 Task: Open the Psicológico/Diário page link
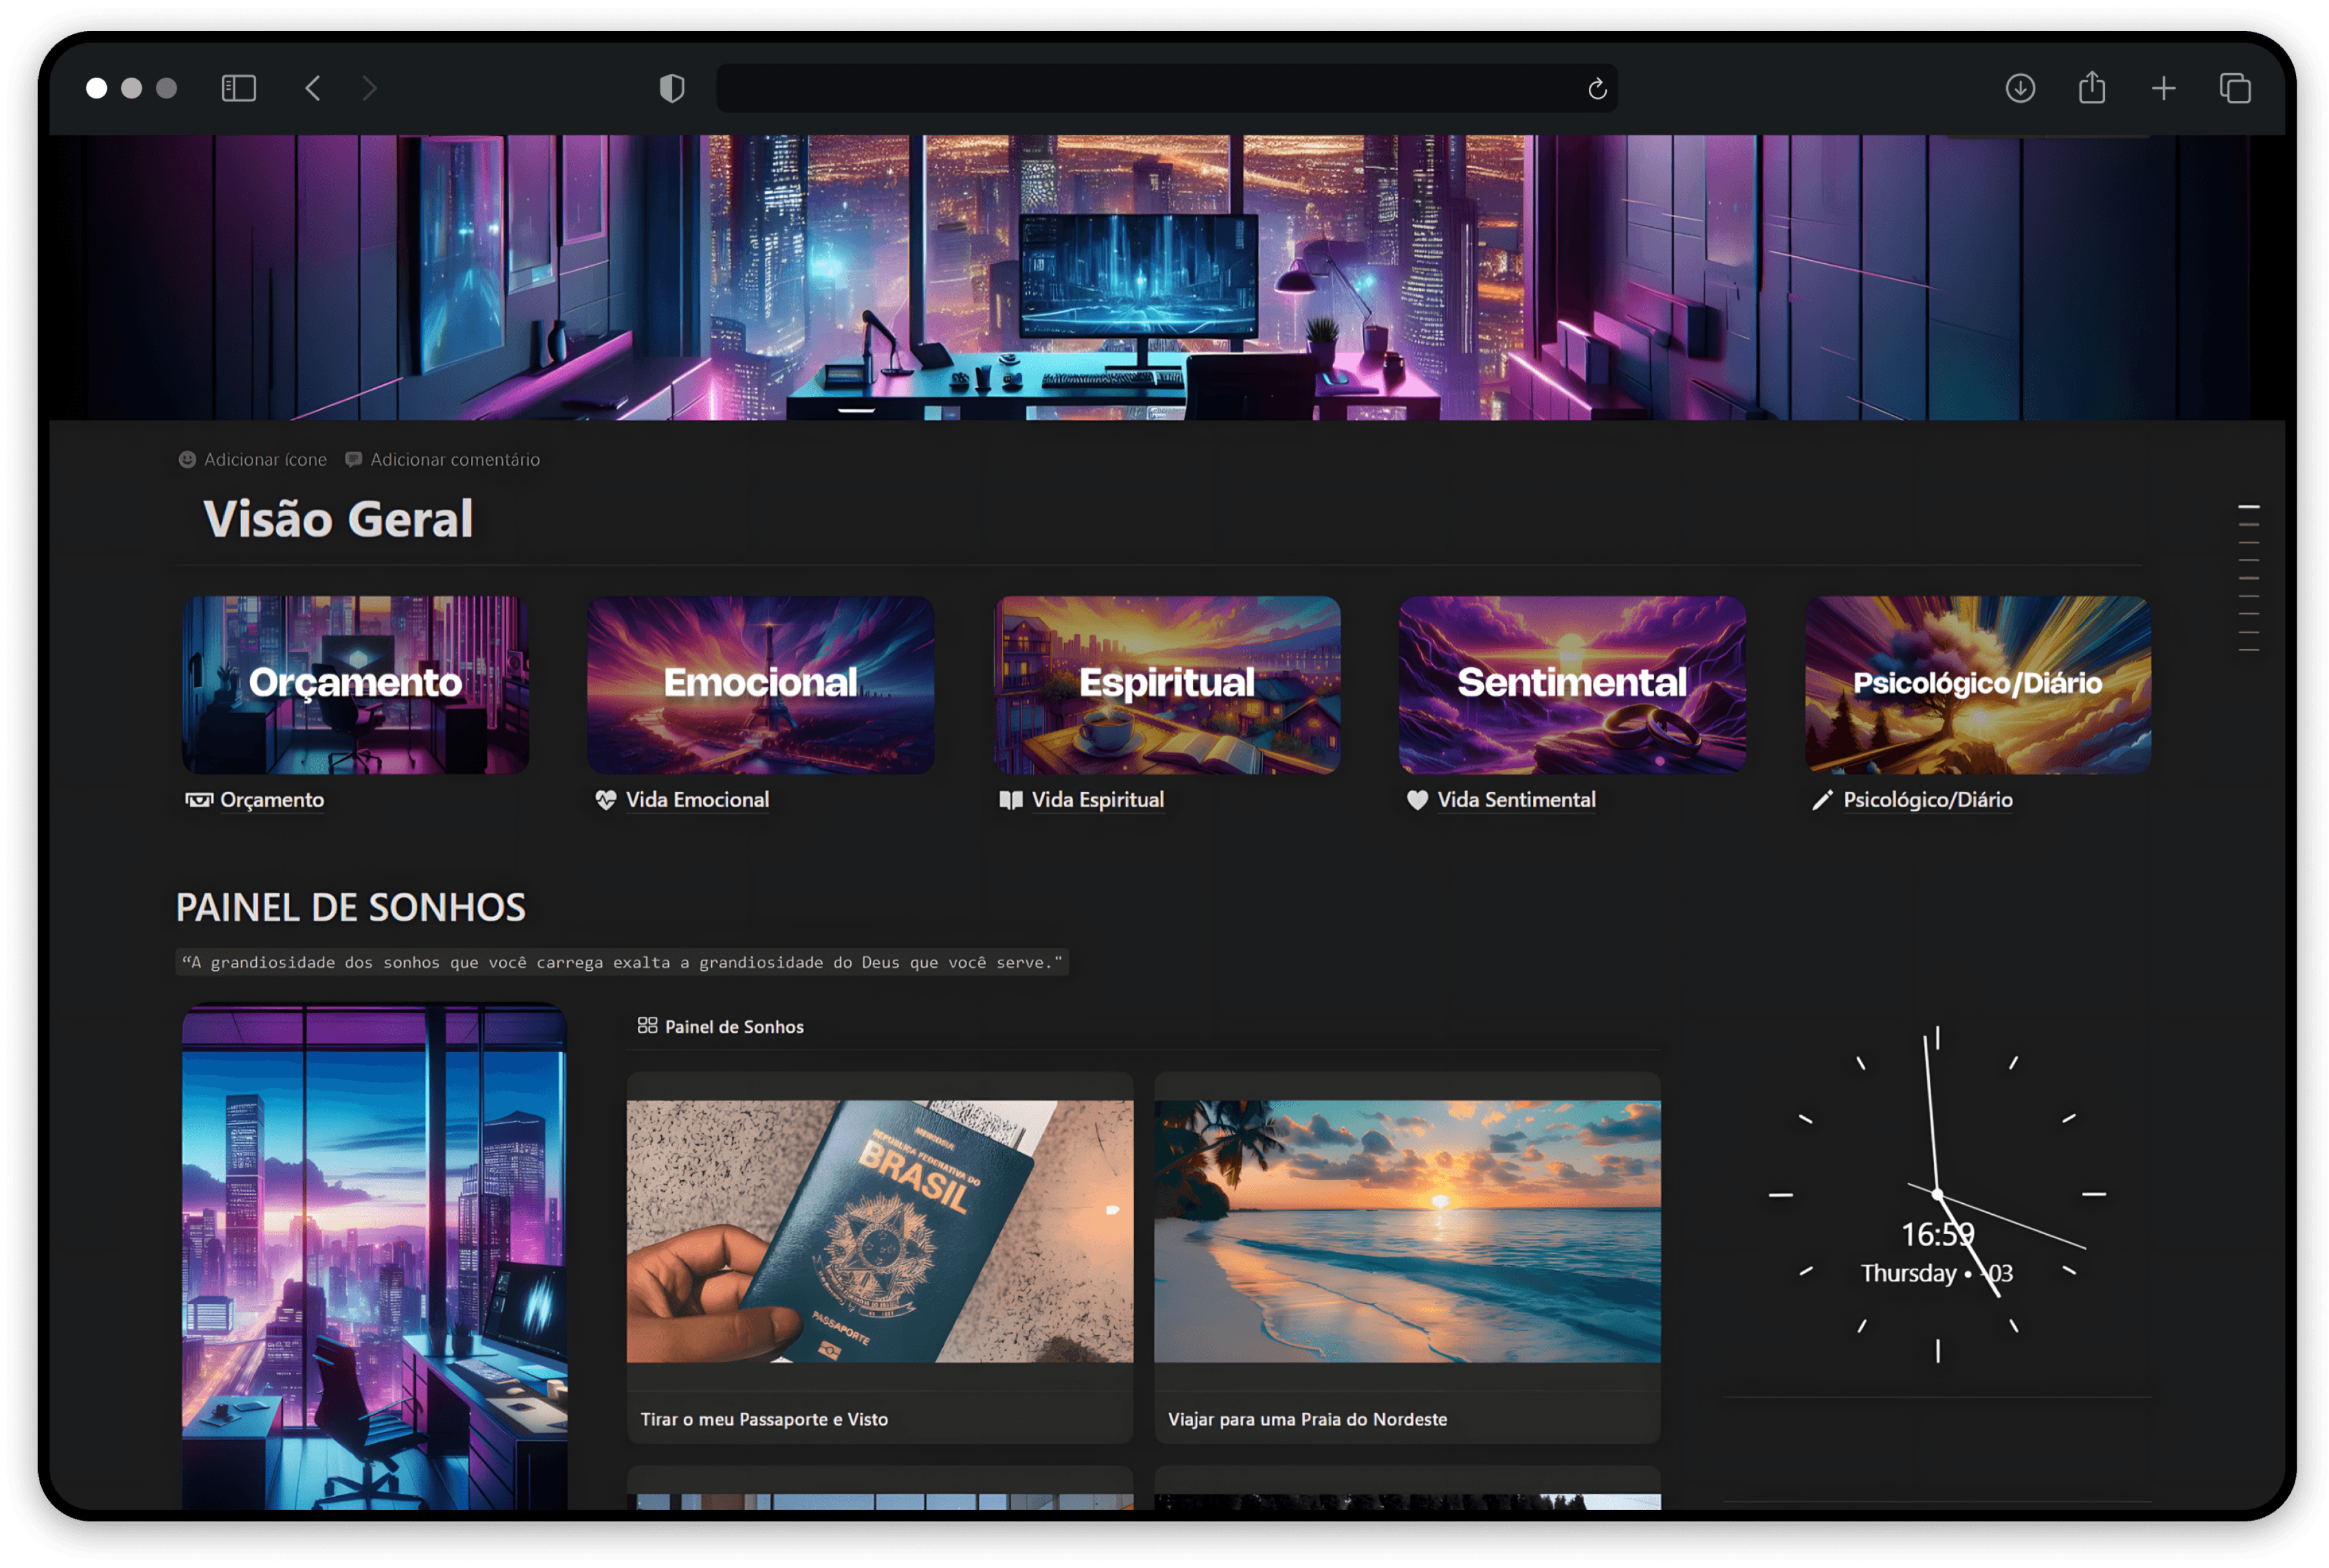click(1927, 800)
